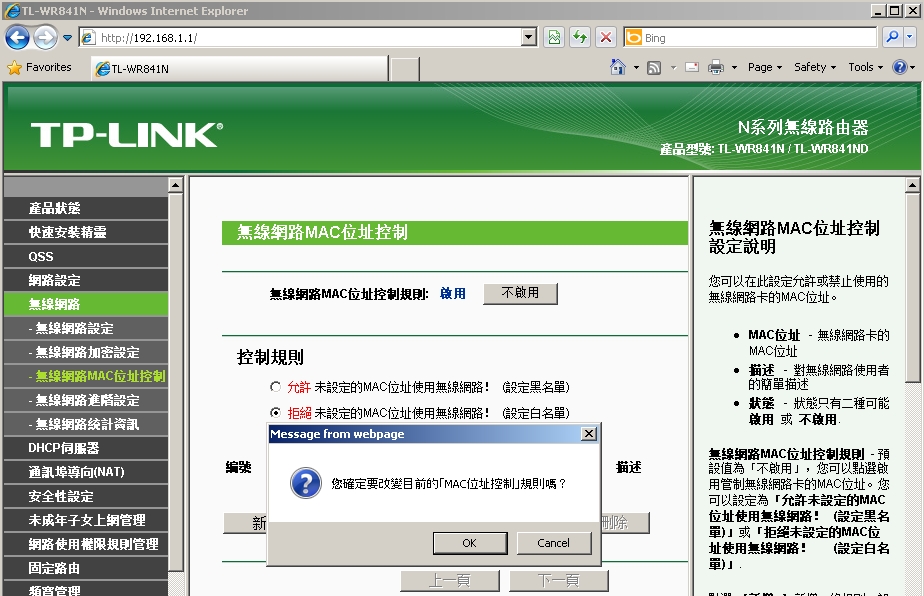This screenshot has height=596, width=924.
Task: Open 未成年子女上網管理 sidebar item
Action: [85, 520]
